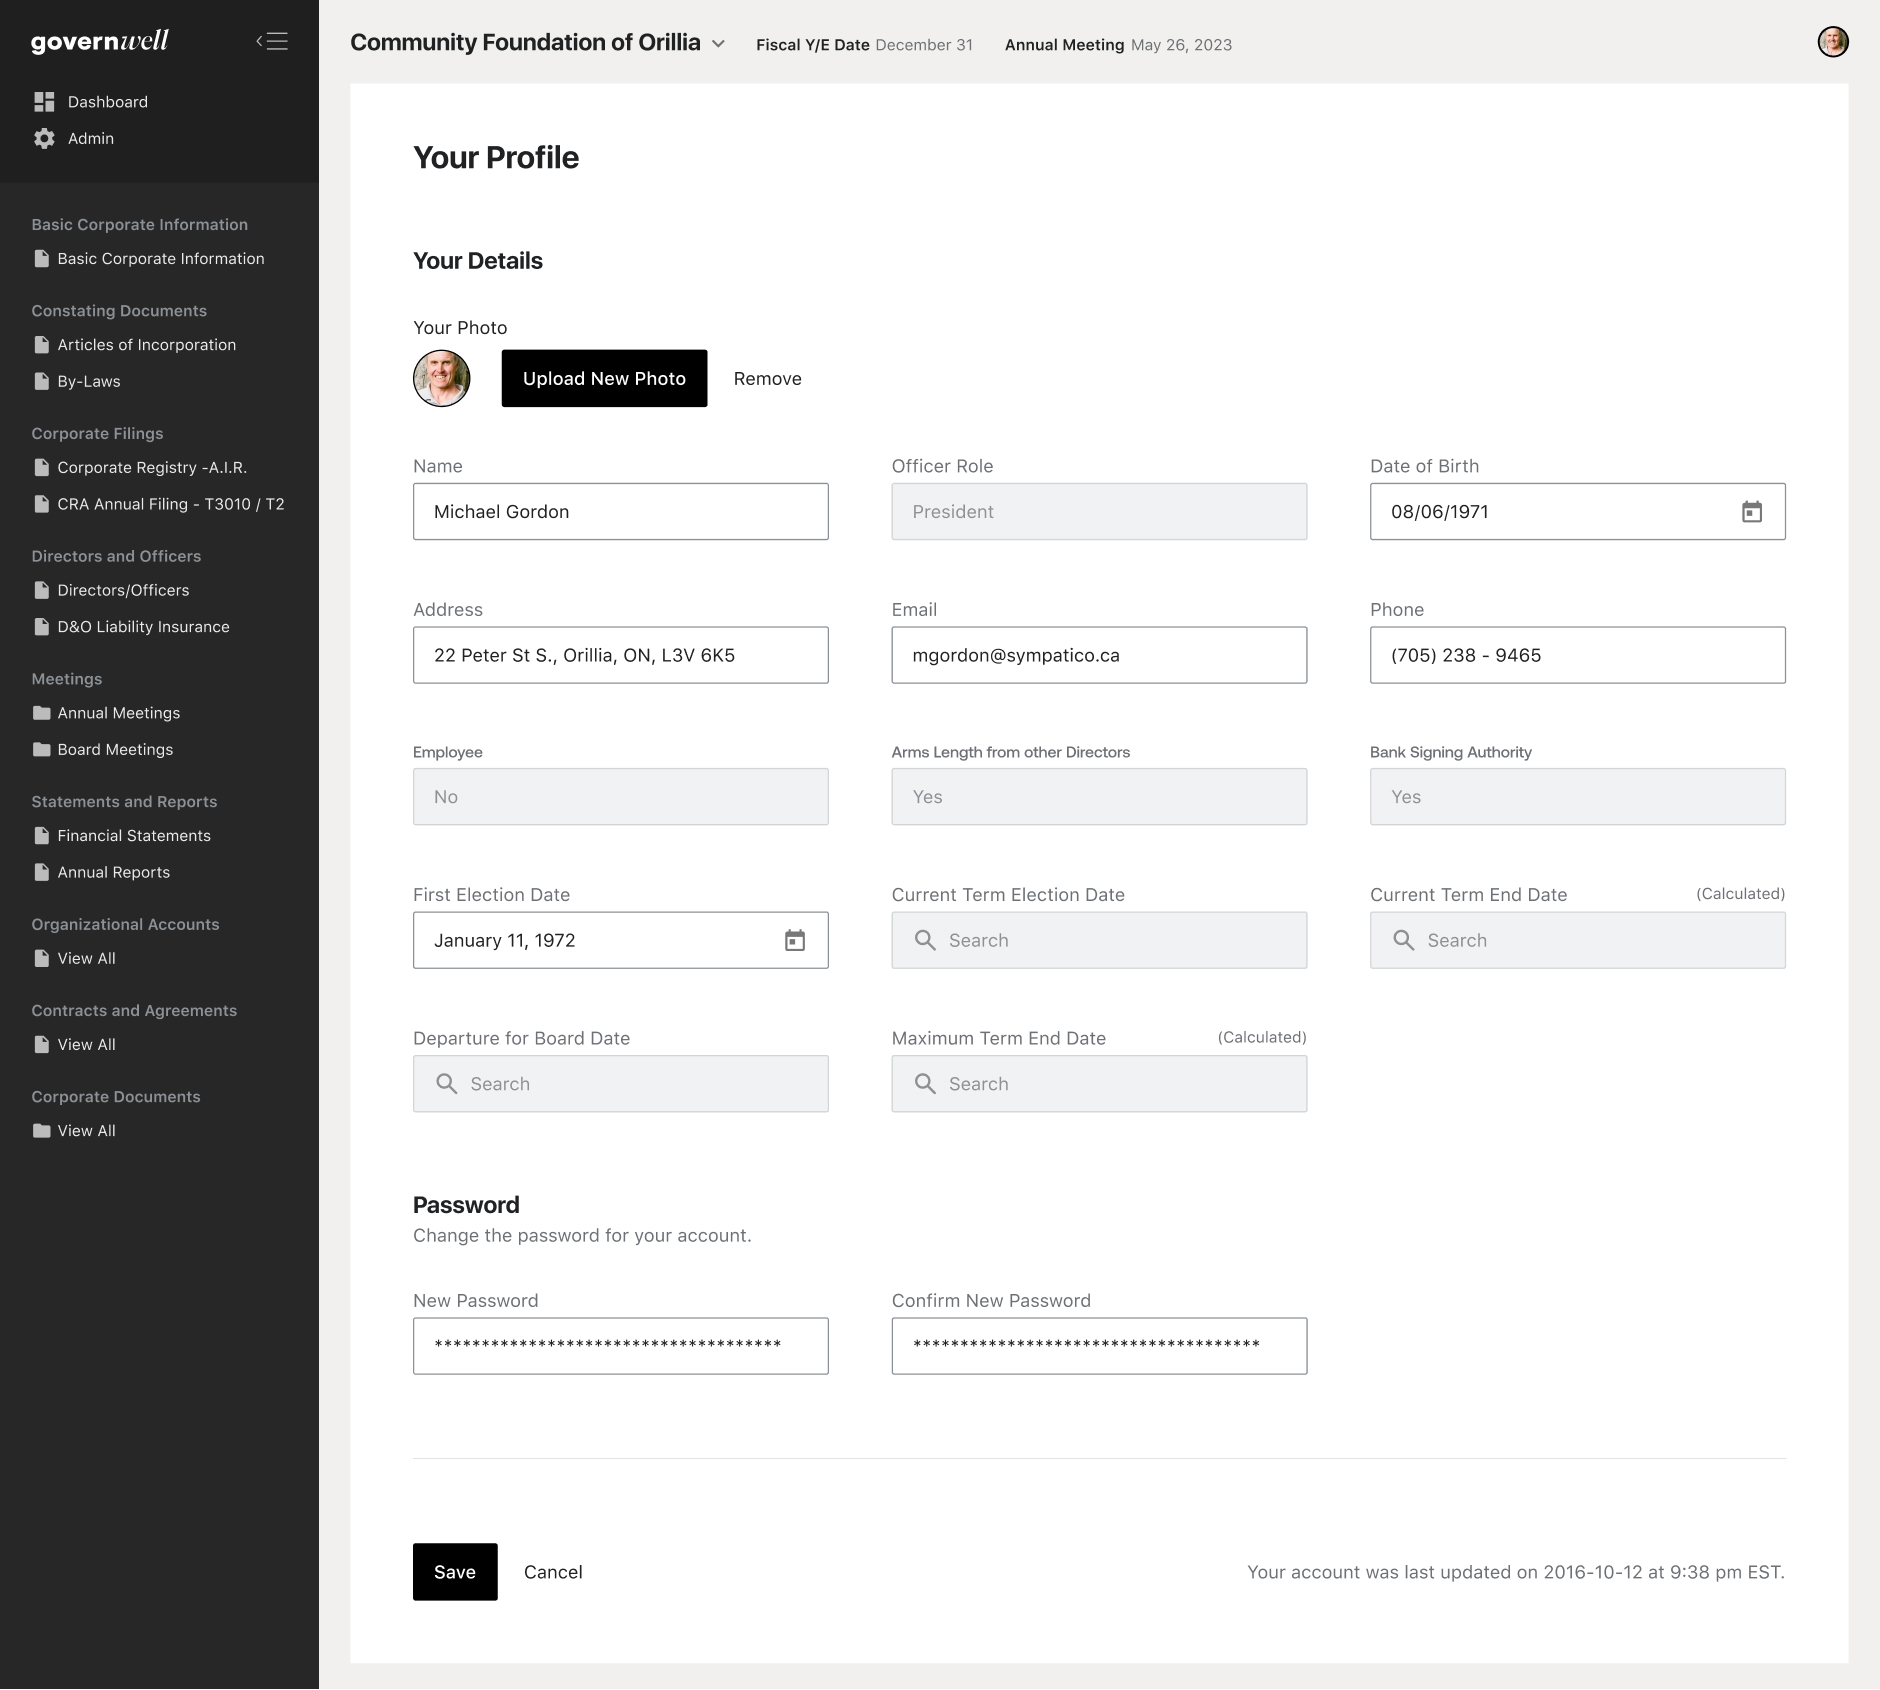
Task: Expand the Community Foundation of Orillia dropdown
Action: (718, 44)
